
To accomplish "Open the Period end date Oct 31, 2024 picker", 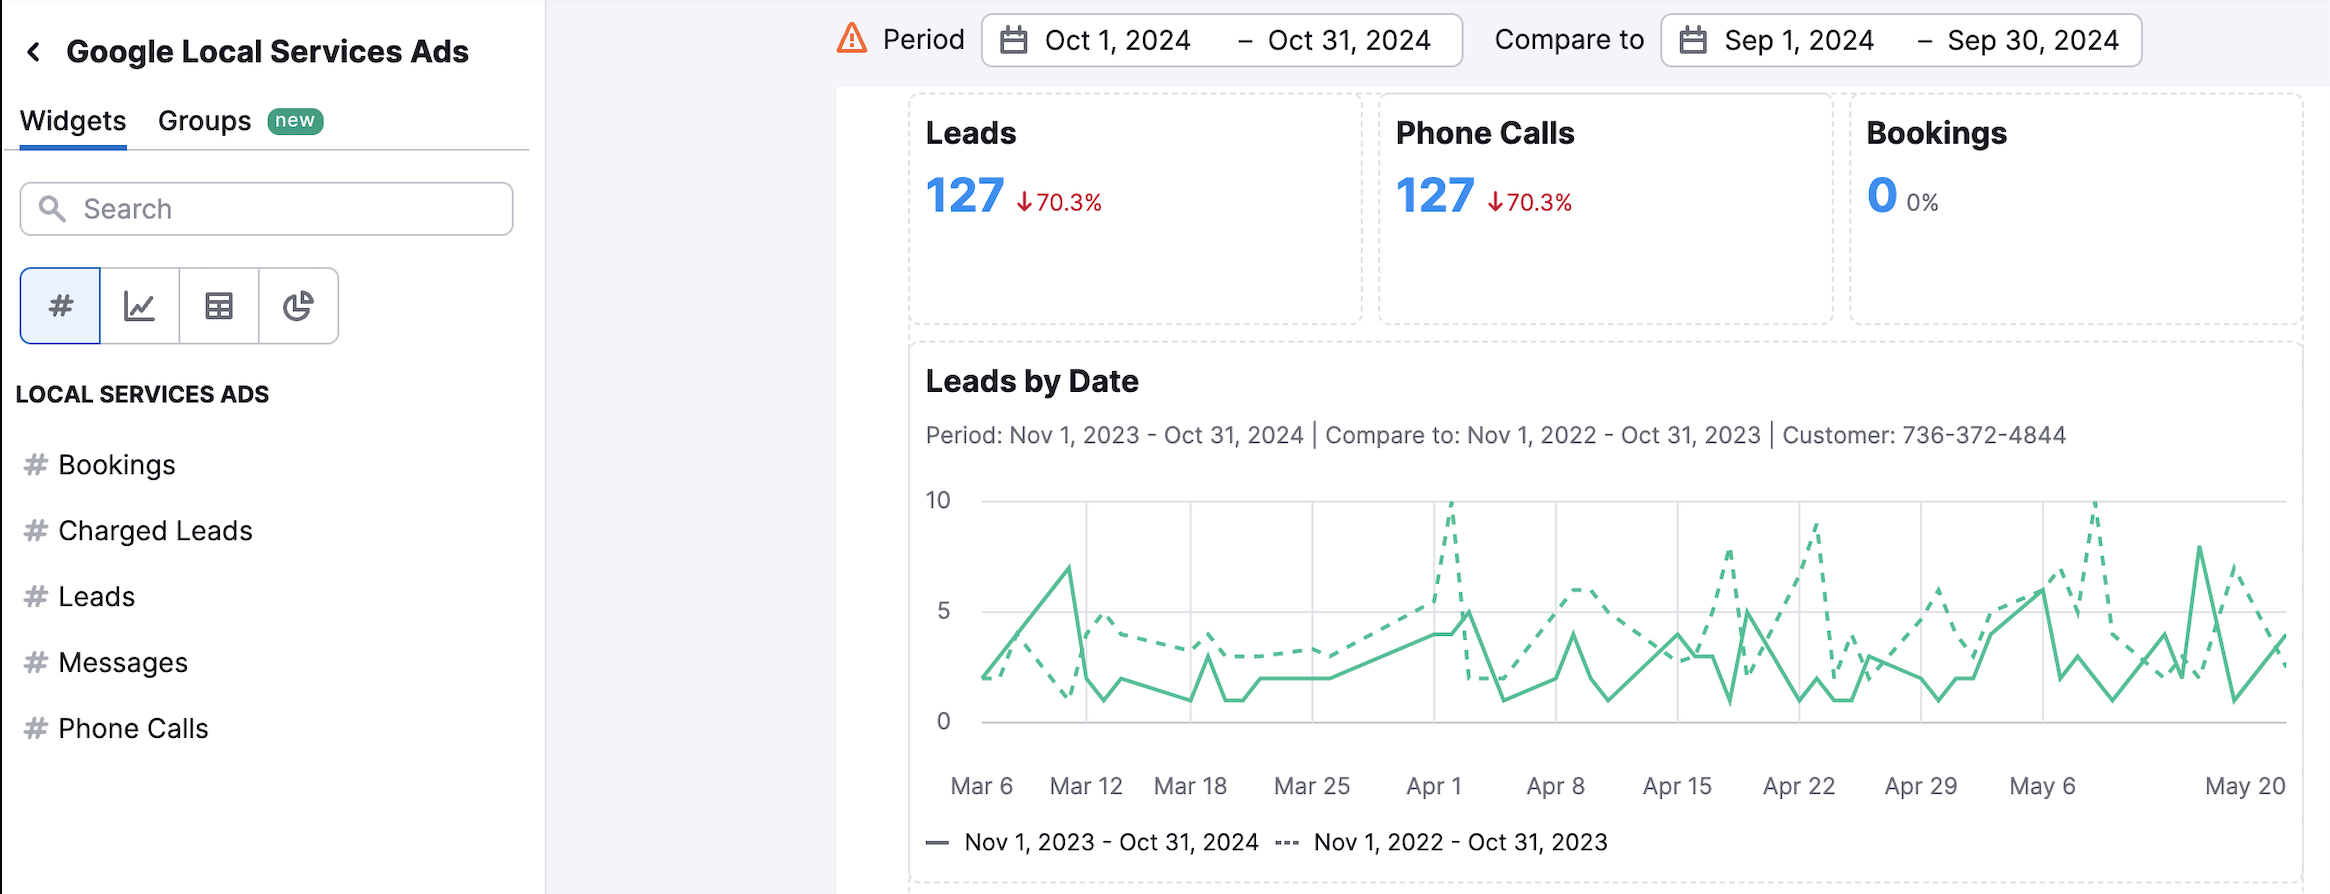I will tap(1349, 39).
